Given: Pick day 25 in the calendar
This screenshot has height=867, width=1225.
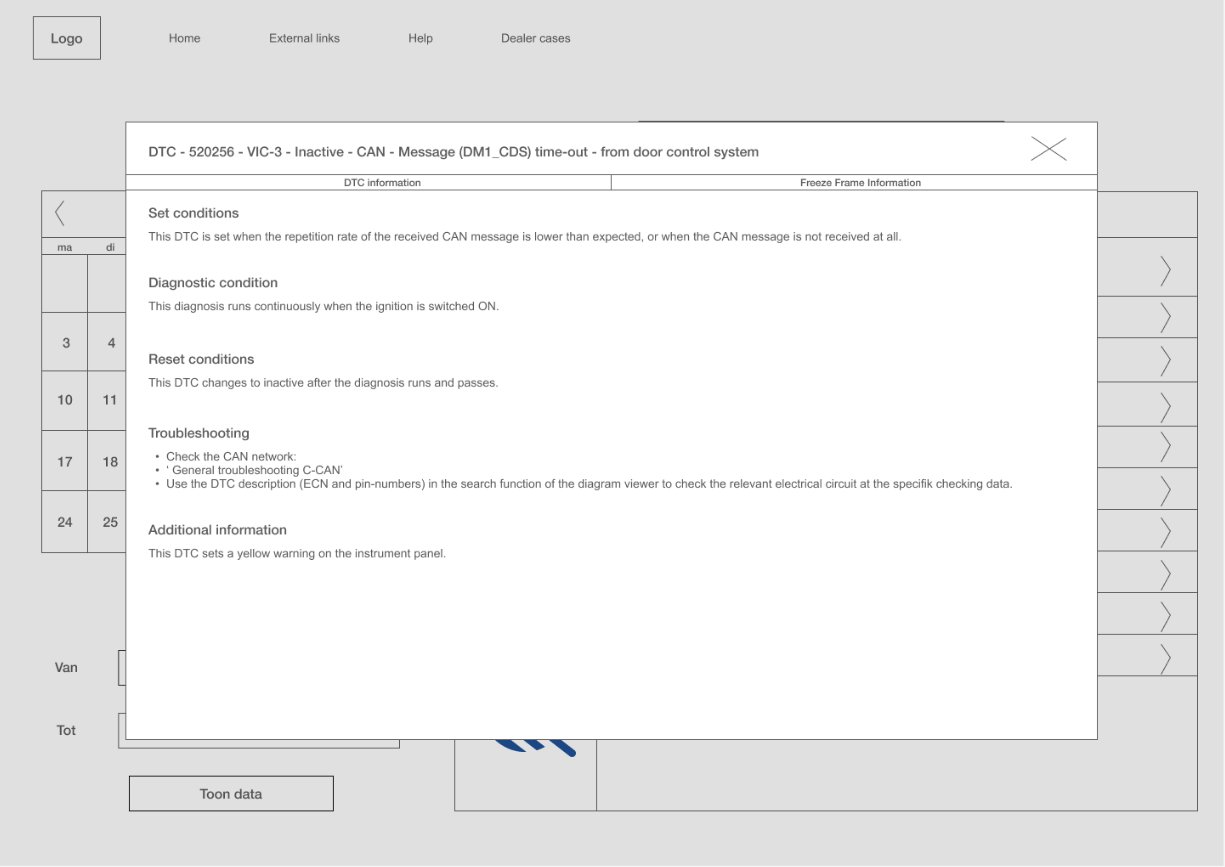Looking at the screenshot, I should coord(109,522).
